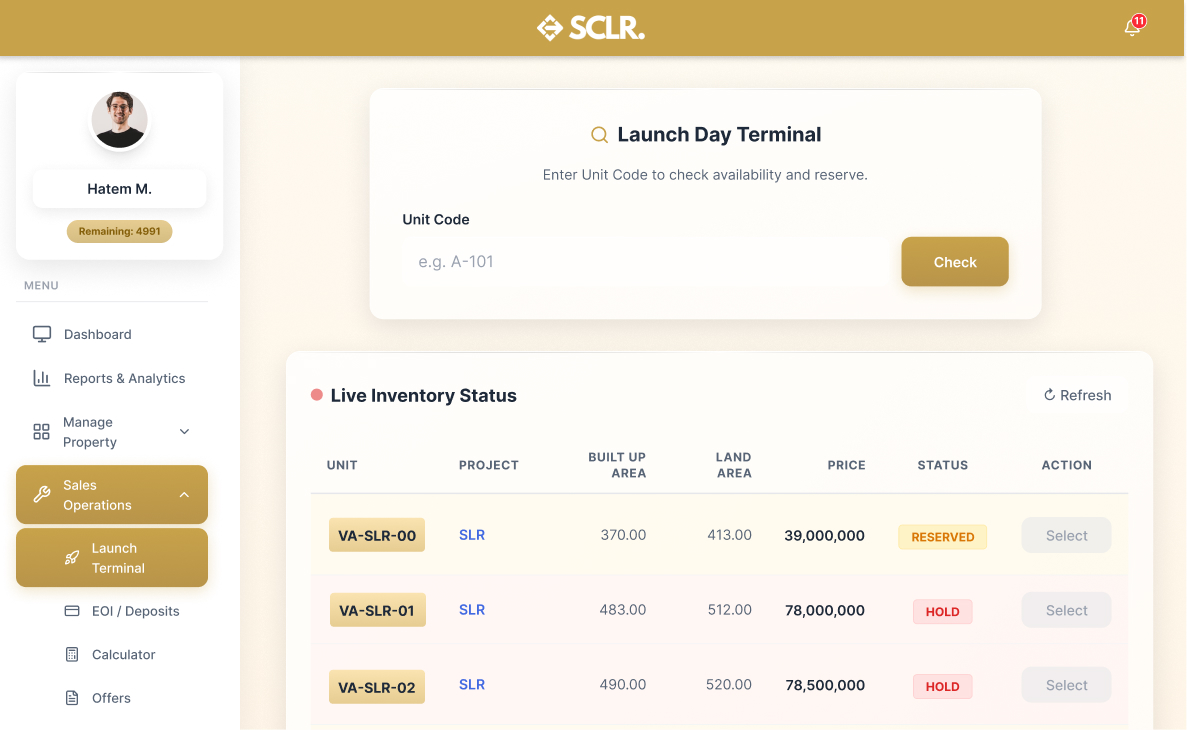Screen dimensions: 1187x730
Task: Click the Offers document icon
Action: pos(72,698)
